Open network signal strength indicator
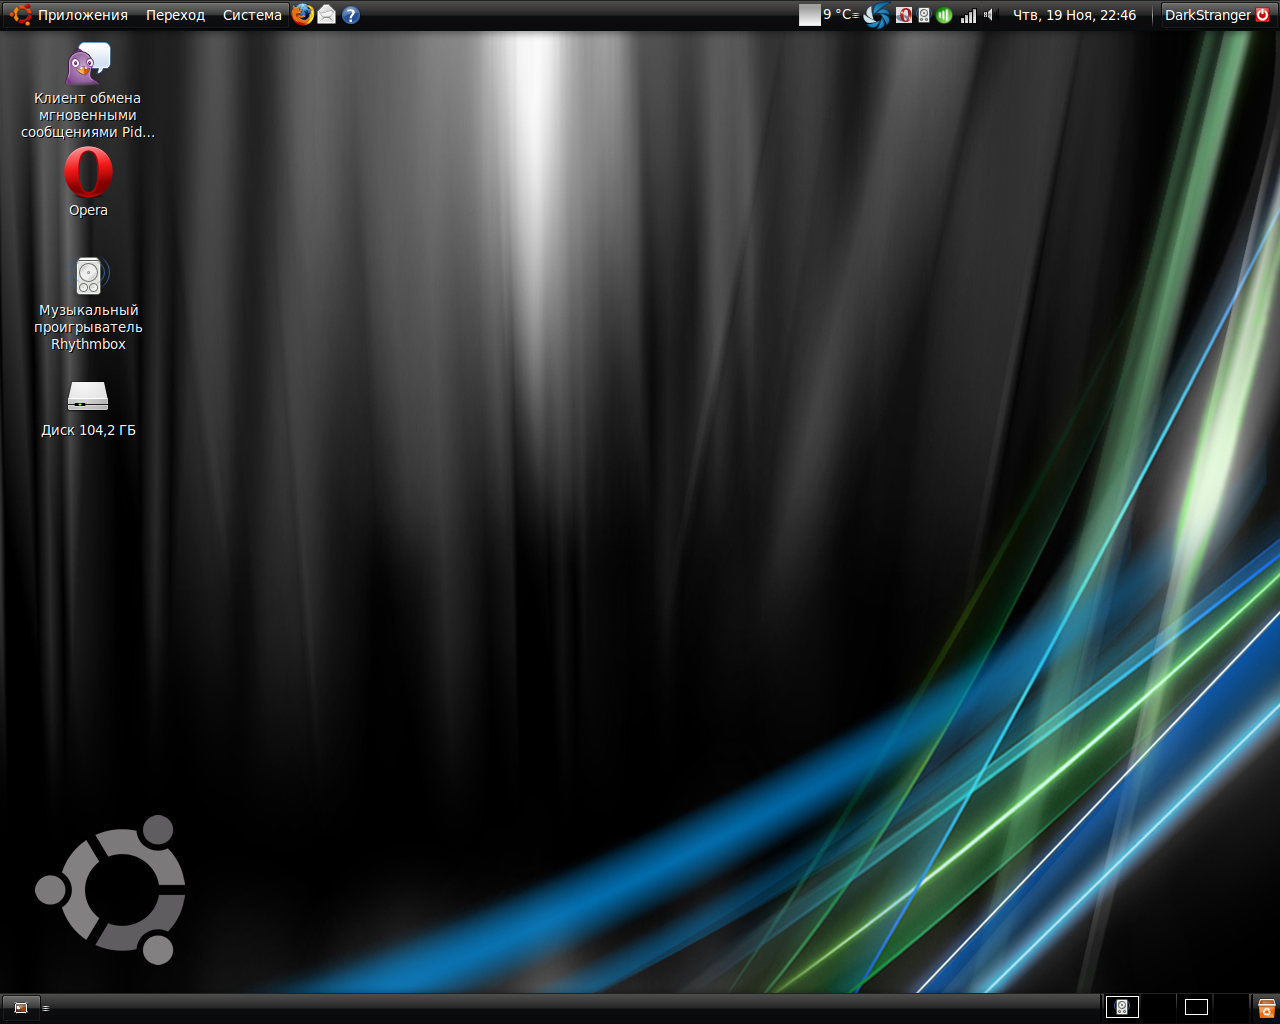The height and width of the screenshot is (1024, 1280). (x=968, y=15)
